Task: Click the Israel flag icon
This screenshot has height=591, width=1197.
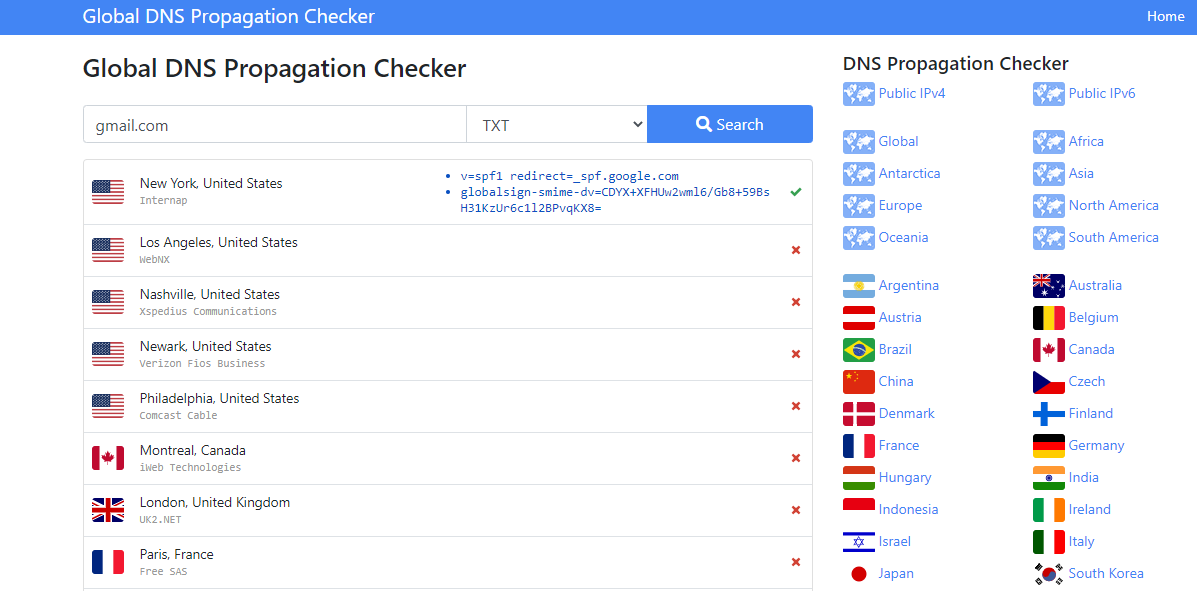Action: click(x=858, y=541)
